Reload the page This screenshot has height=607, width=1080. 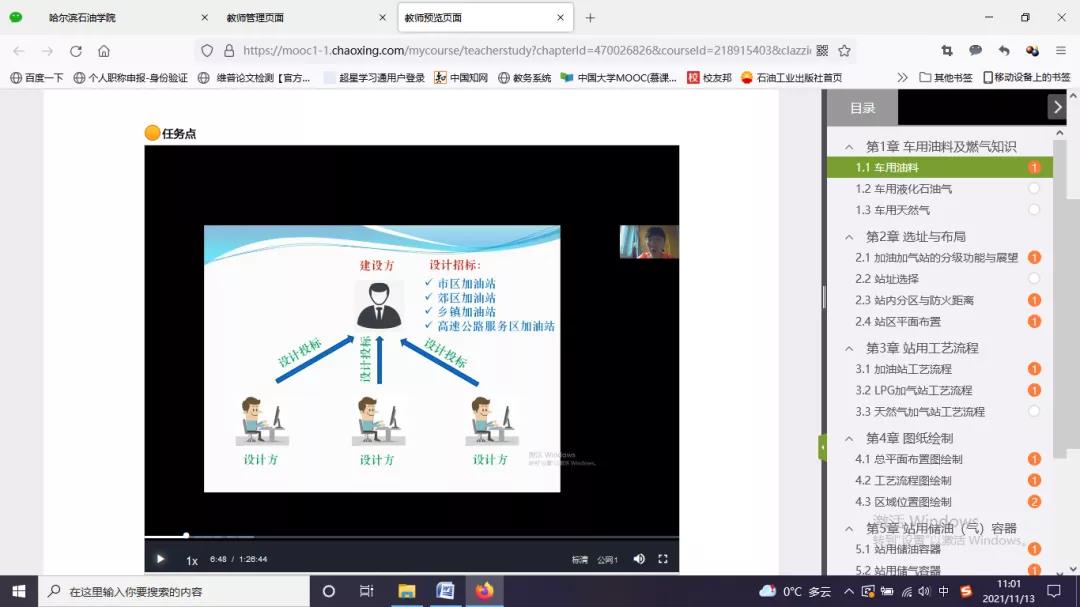[76, 51]
